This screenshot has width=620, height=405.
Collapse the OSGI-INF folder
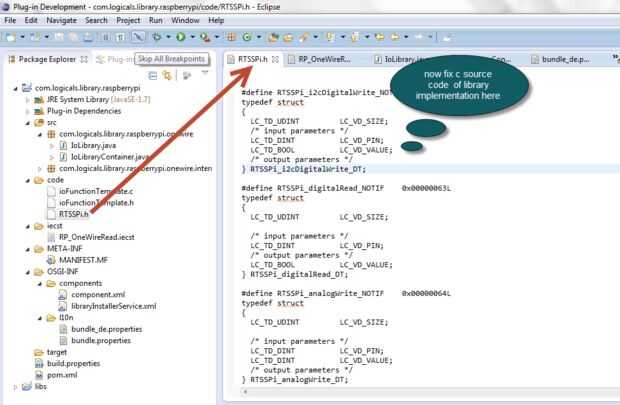27,272
